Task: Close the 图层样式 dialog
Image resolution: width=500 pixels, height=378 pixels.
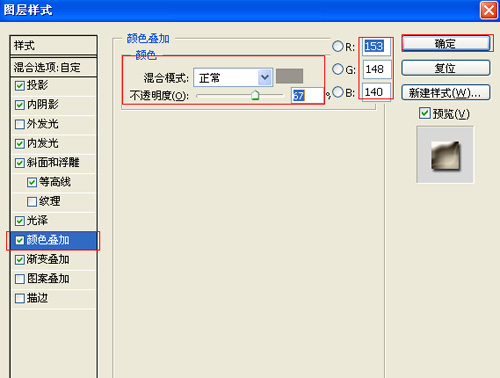Action: 489,10
